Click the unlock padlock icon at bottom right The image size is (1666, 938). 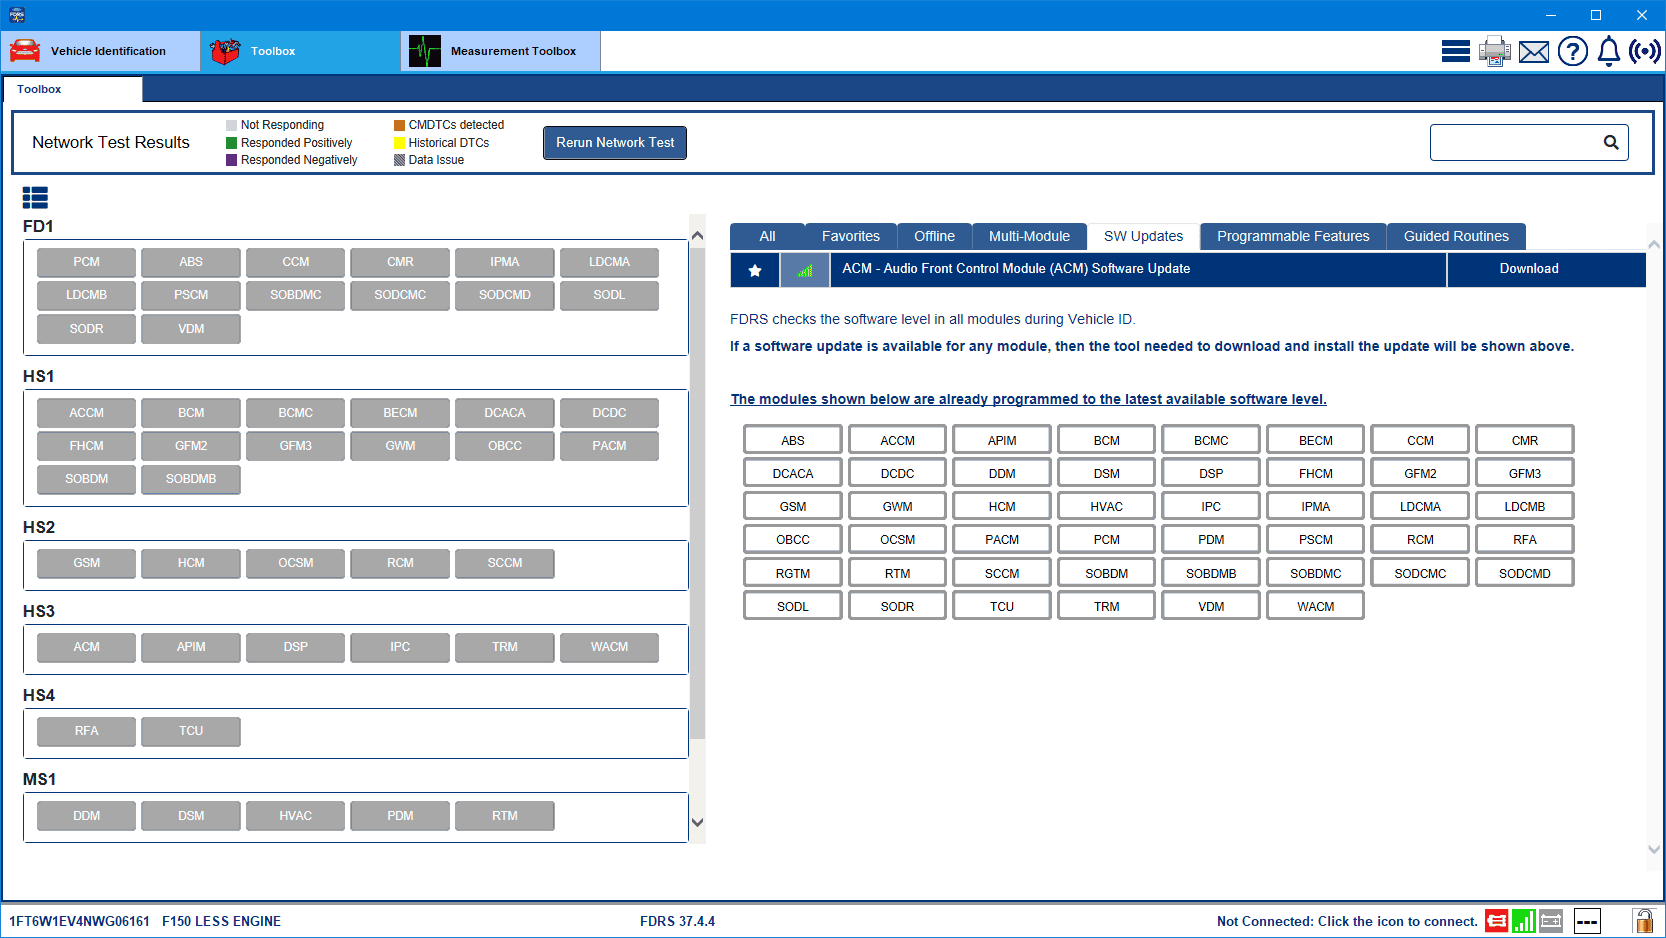coord(1643,921)
